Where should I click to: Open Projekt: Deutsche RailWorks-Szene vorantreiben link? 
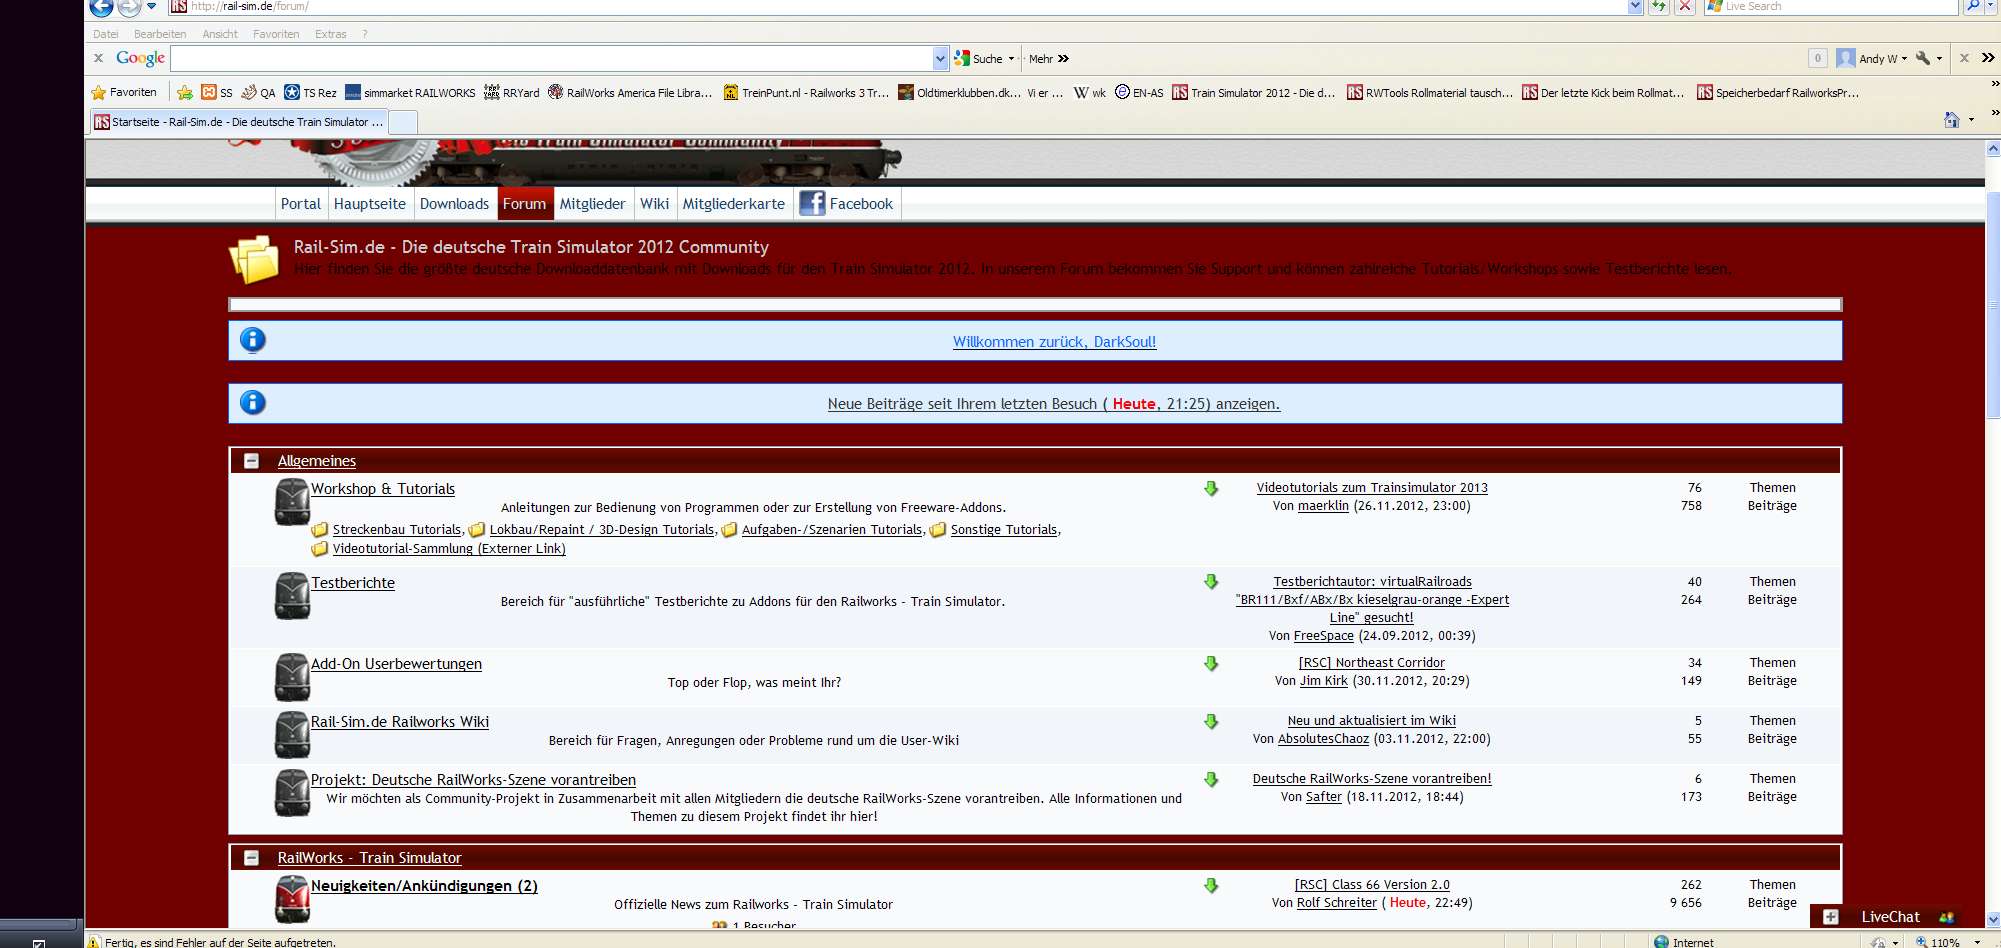pyautogui.click(x=473, y=780)
